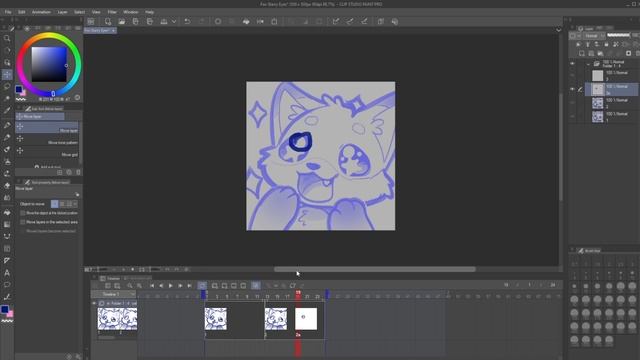Toggle the highlighted loop play button
Image resolution: width=640 pixels, height=360 pixels.
(202, 286)
